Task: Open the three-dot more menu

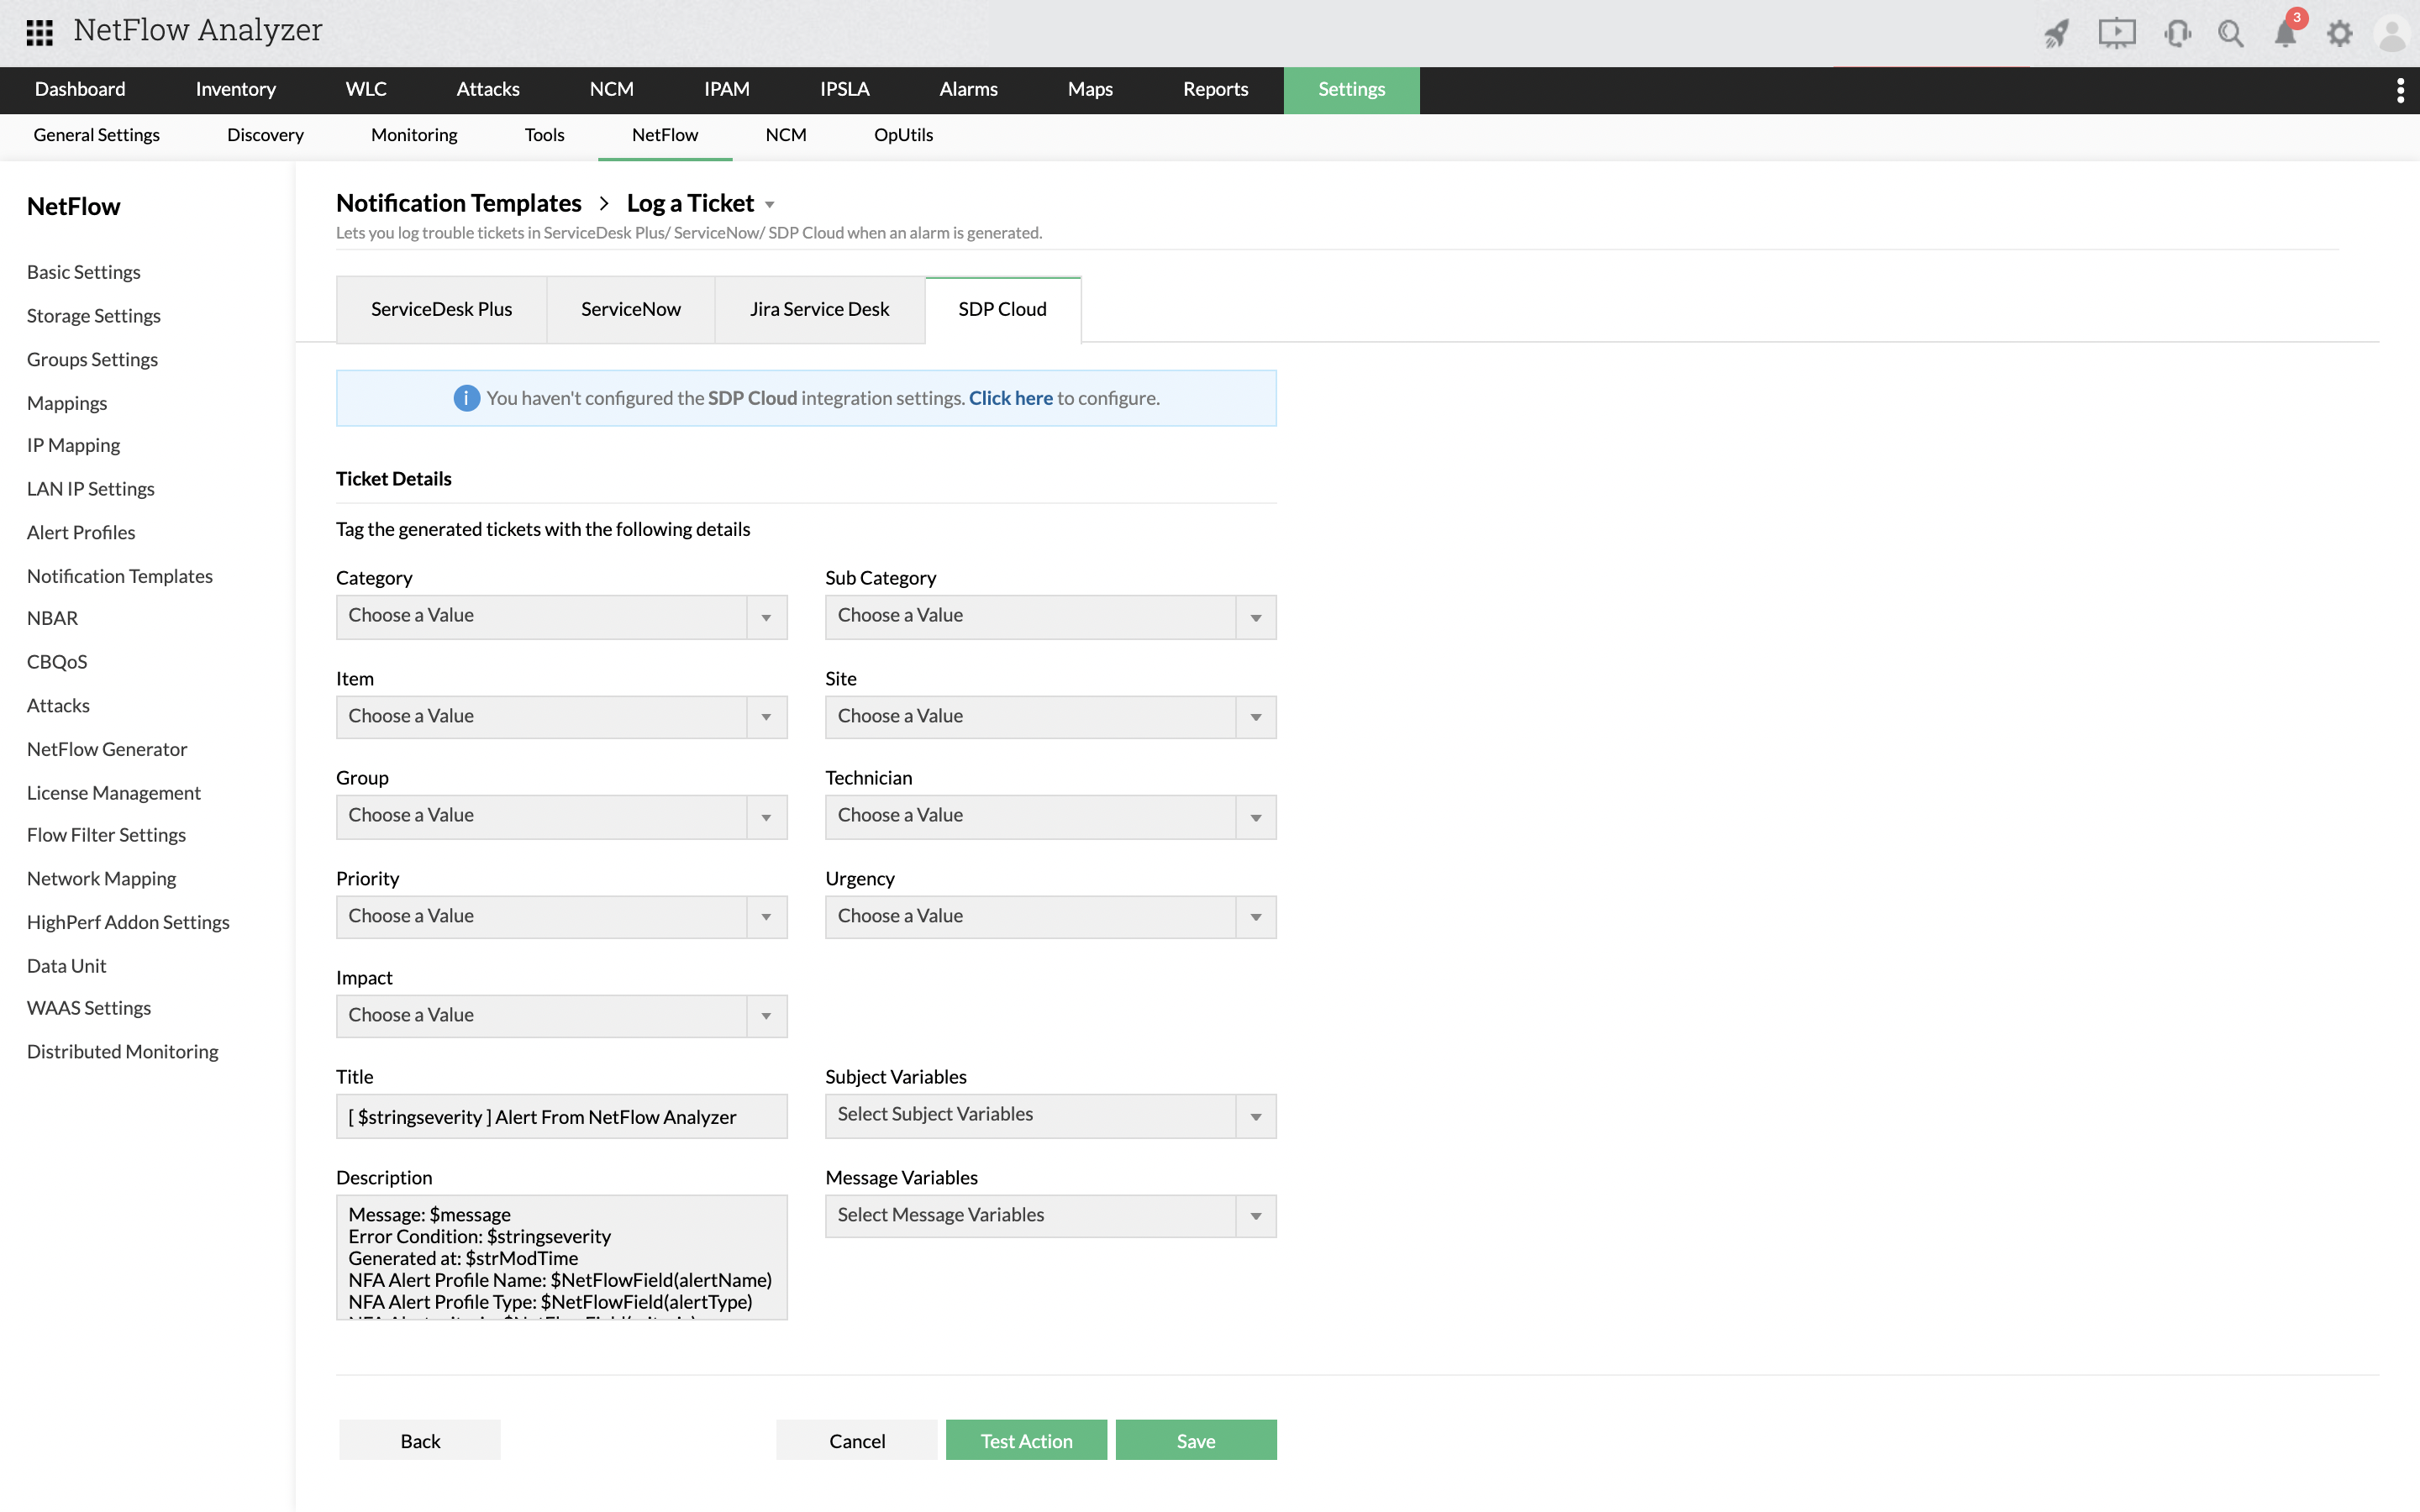Action: 2400,90
